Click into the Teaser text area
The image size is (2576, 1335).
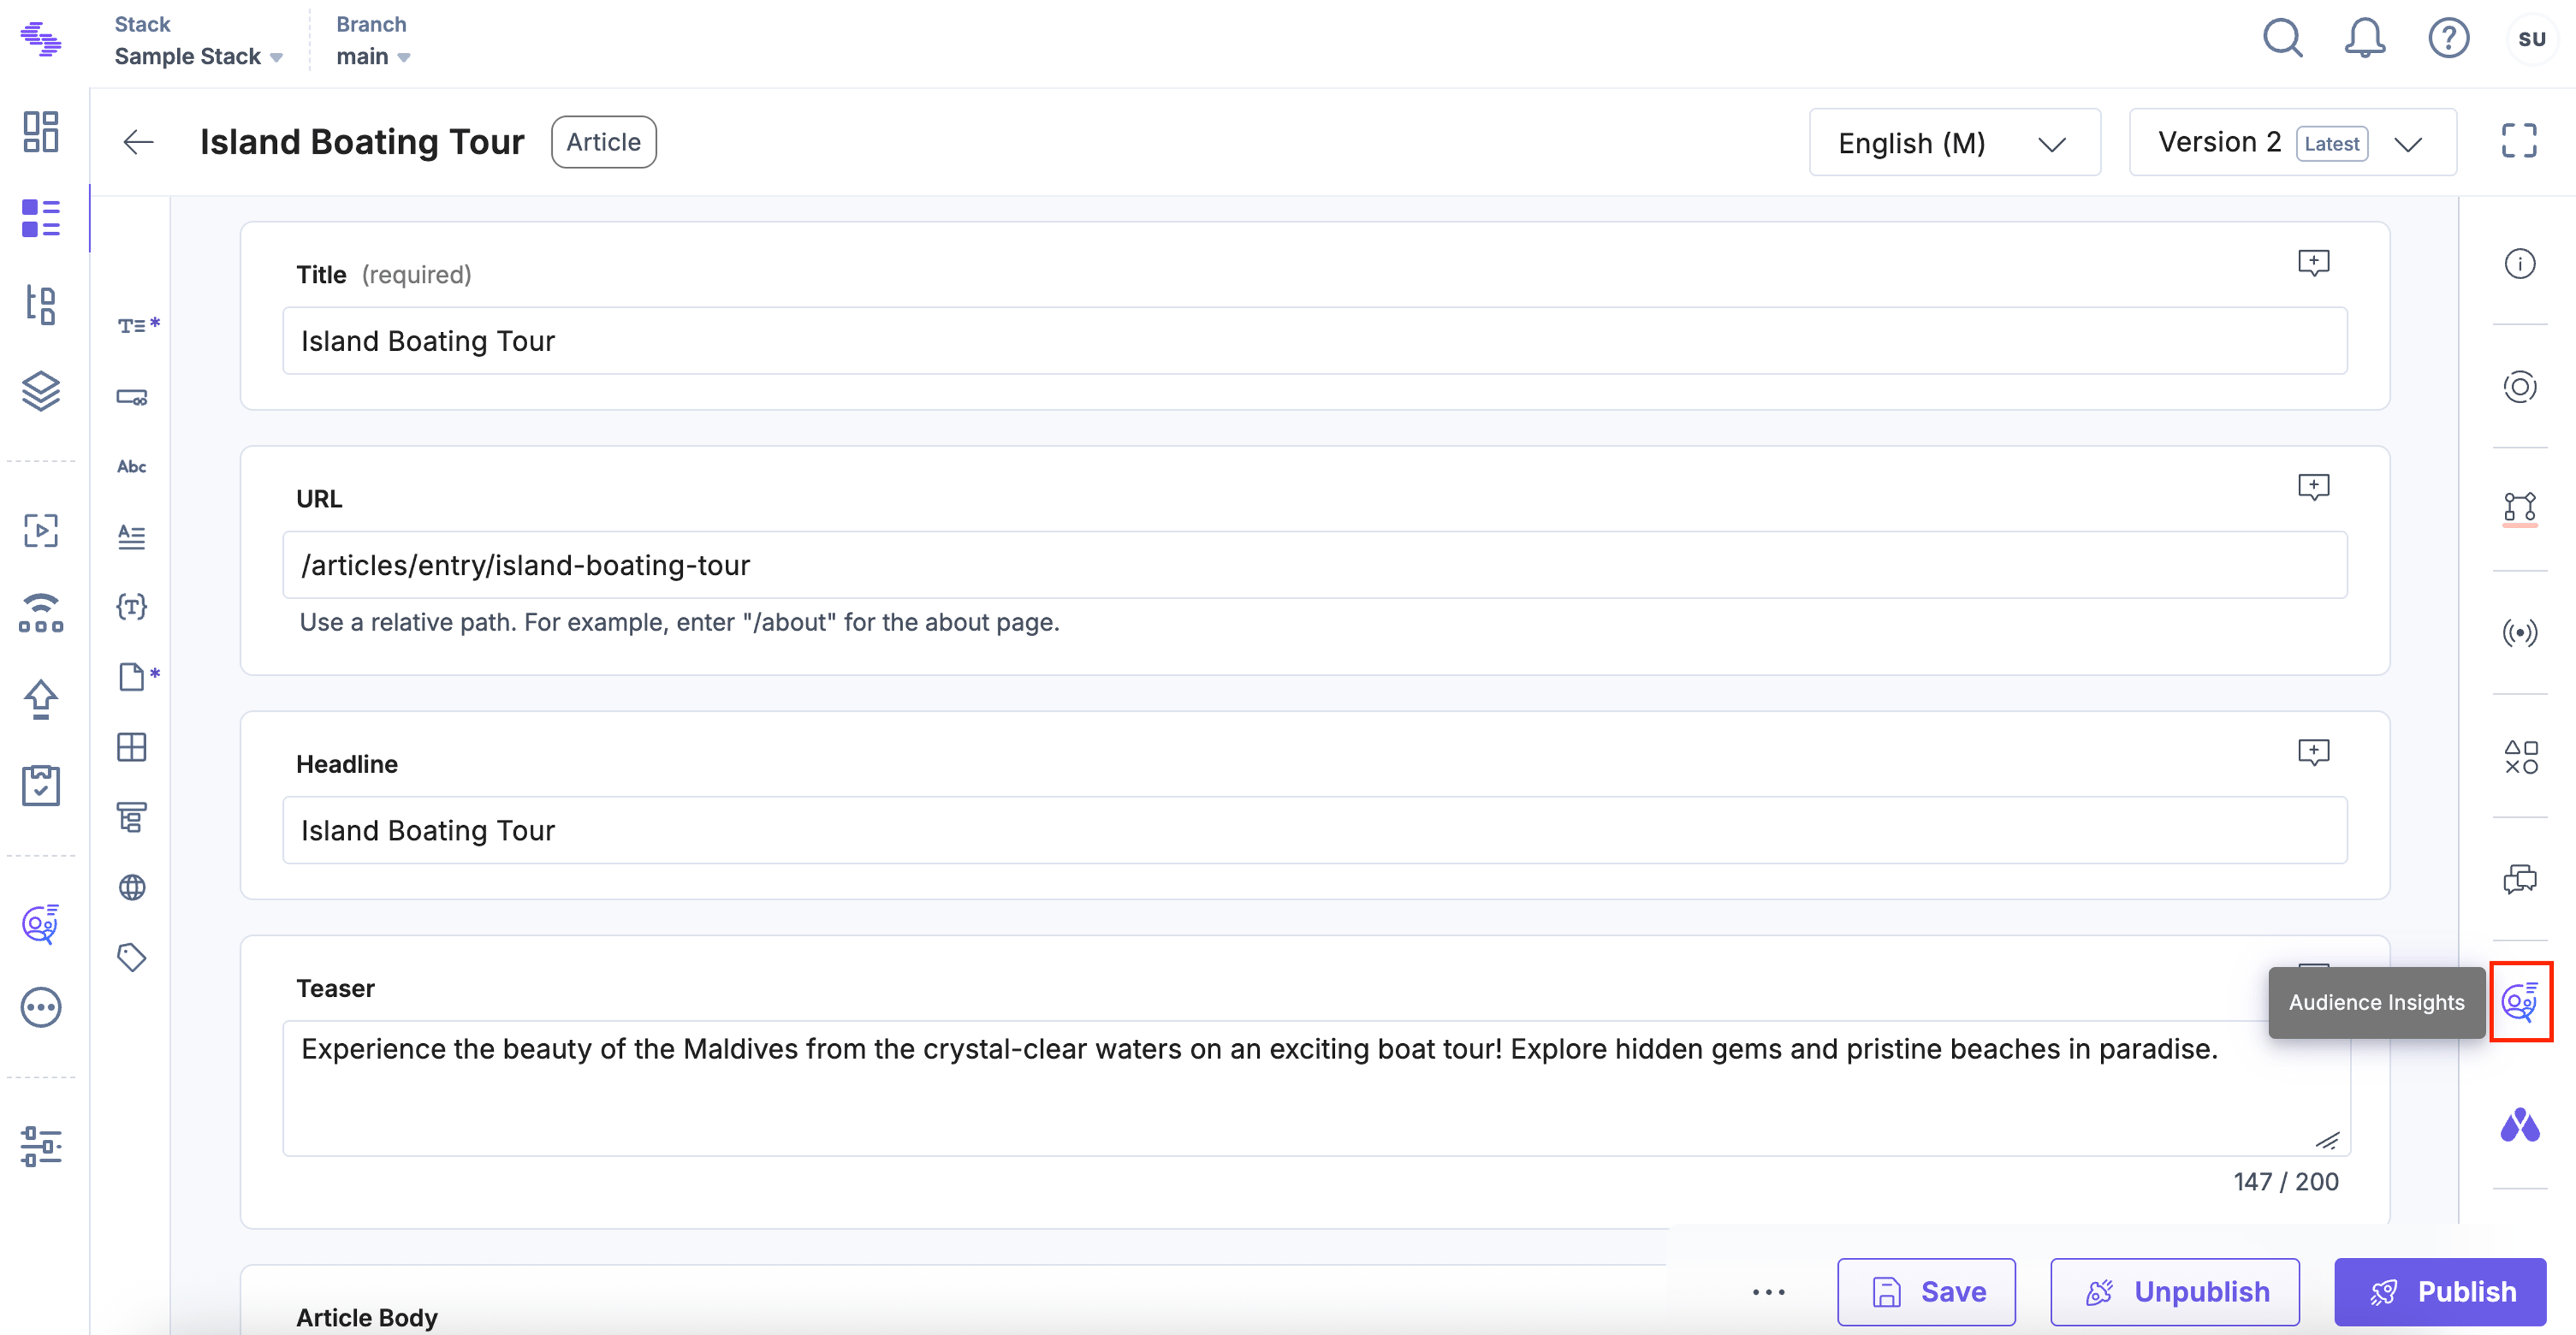pyautogui.click(x=1315, y=1088)
